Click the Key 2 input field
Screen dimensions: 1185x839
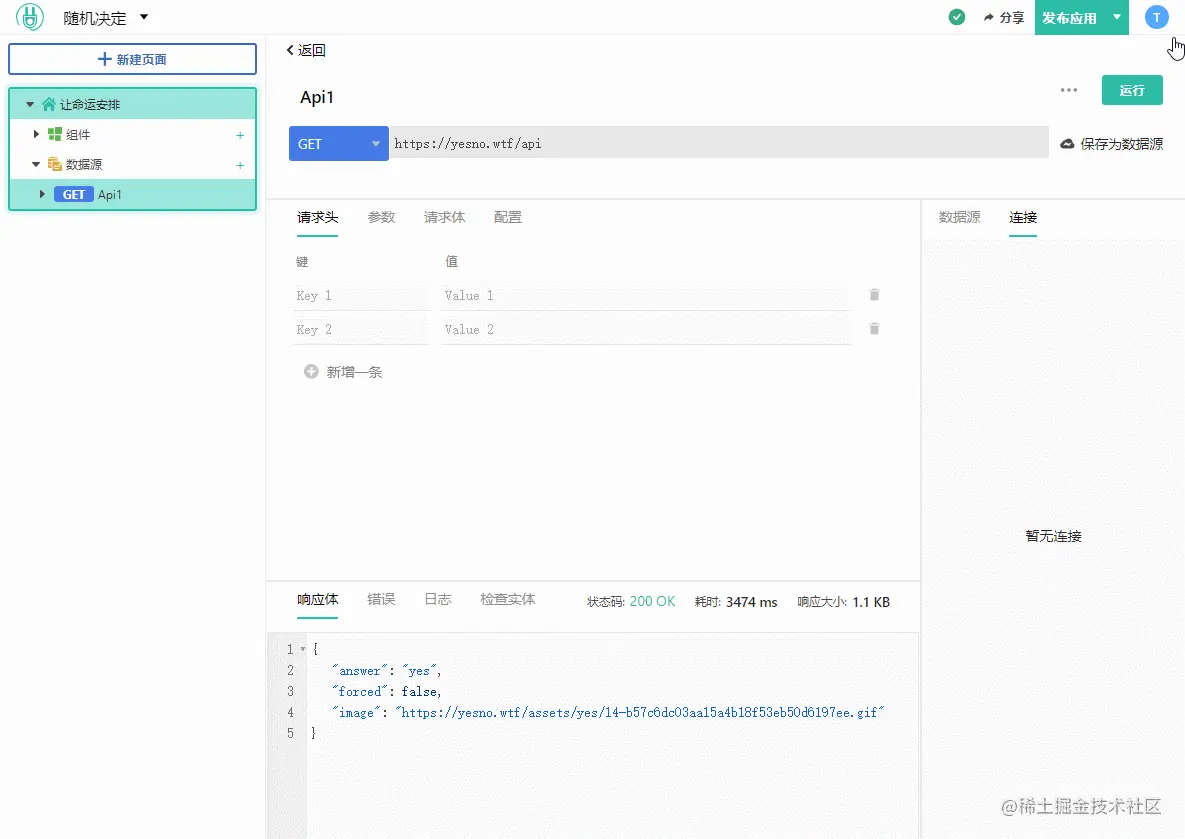coord(361,330)
